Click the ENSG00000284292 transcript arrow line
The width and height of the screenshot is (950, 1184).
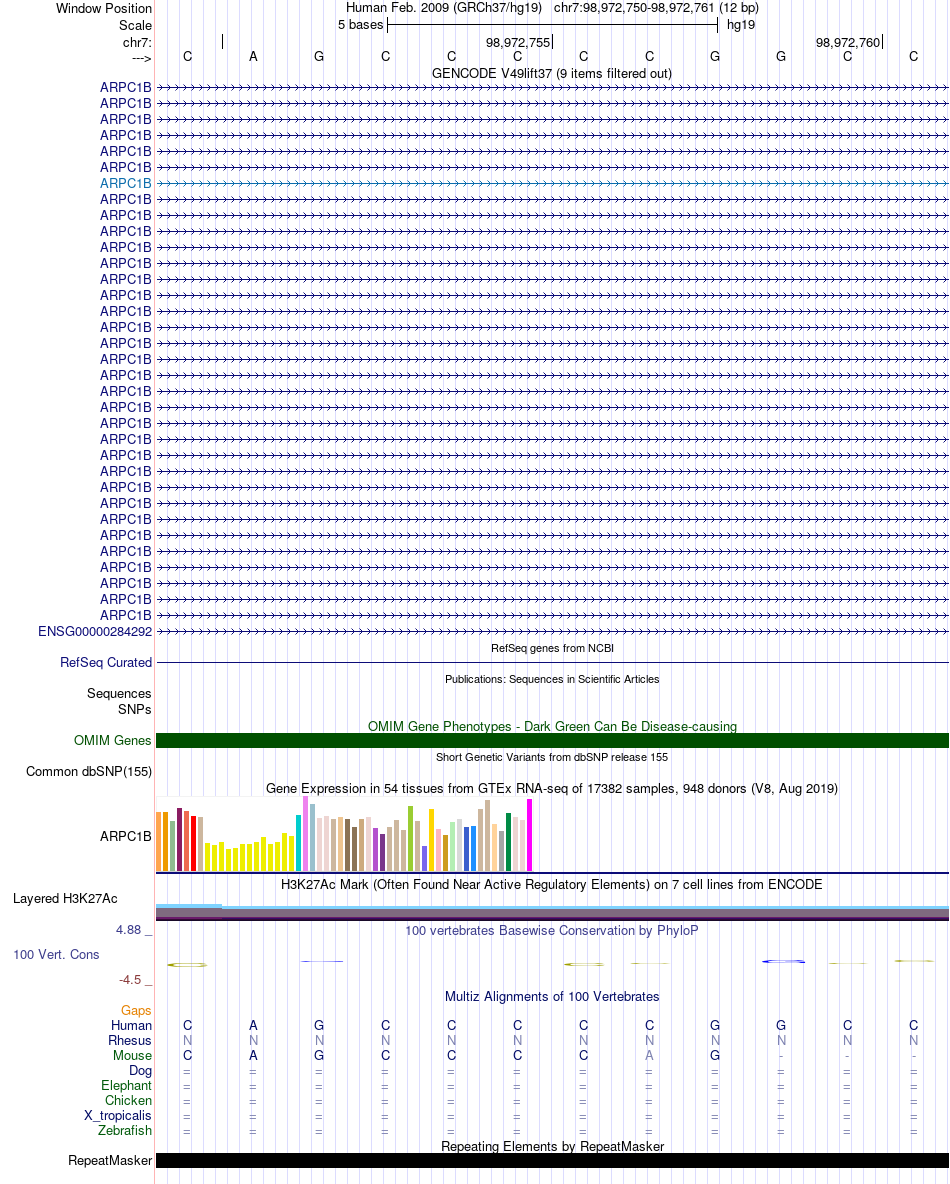pyautogui.click(x=552, y=631)
